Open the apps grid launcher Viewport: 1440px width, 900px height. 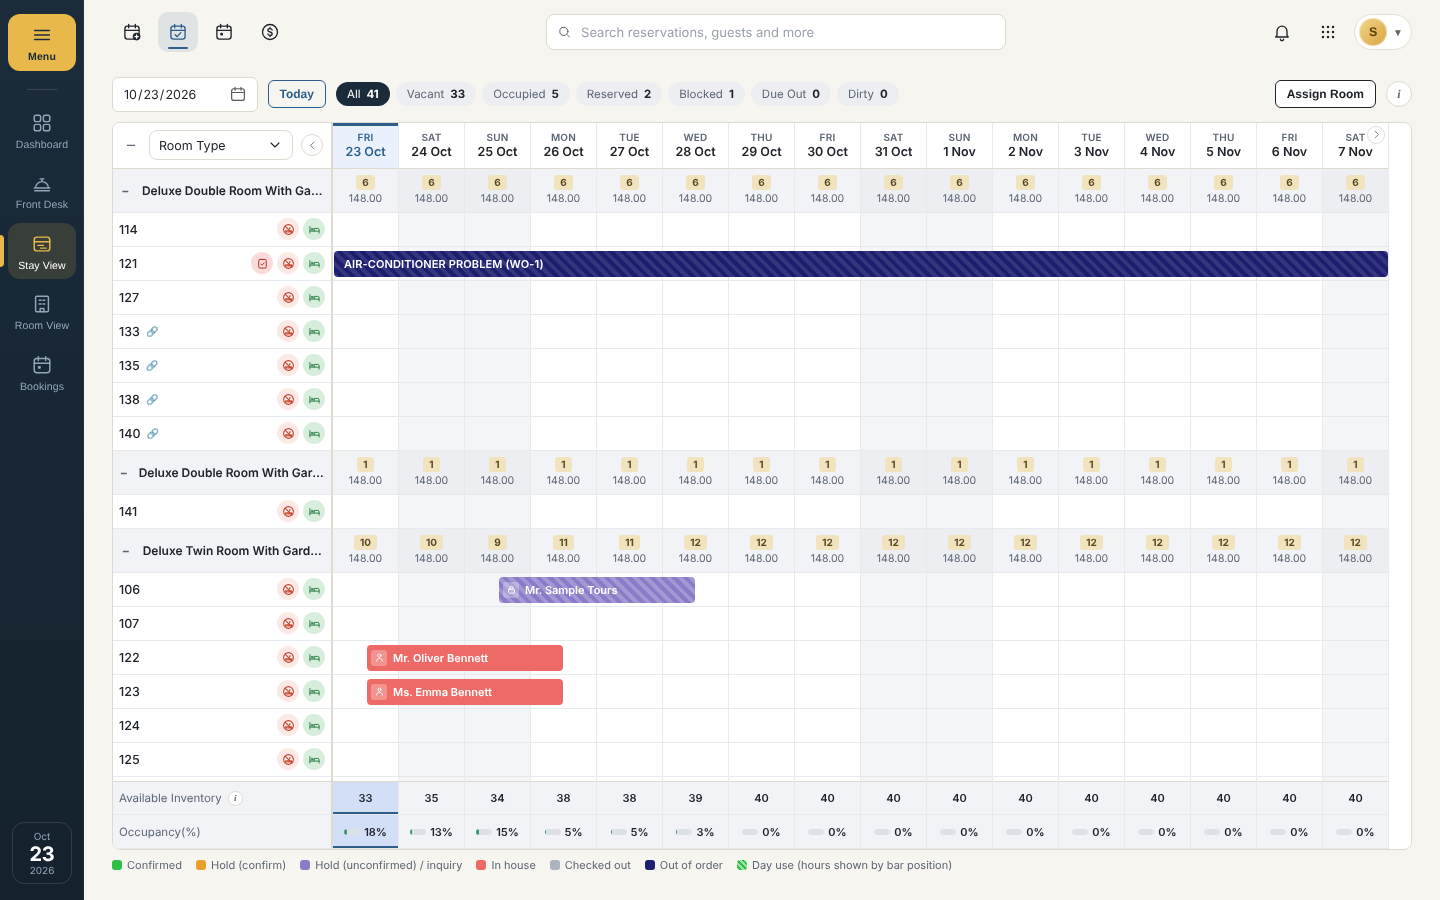pos(1328,33)
